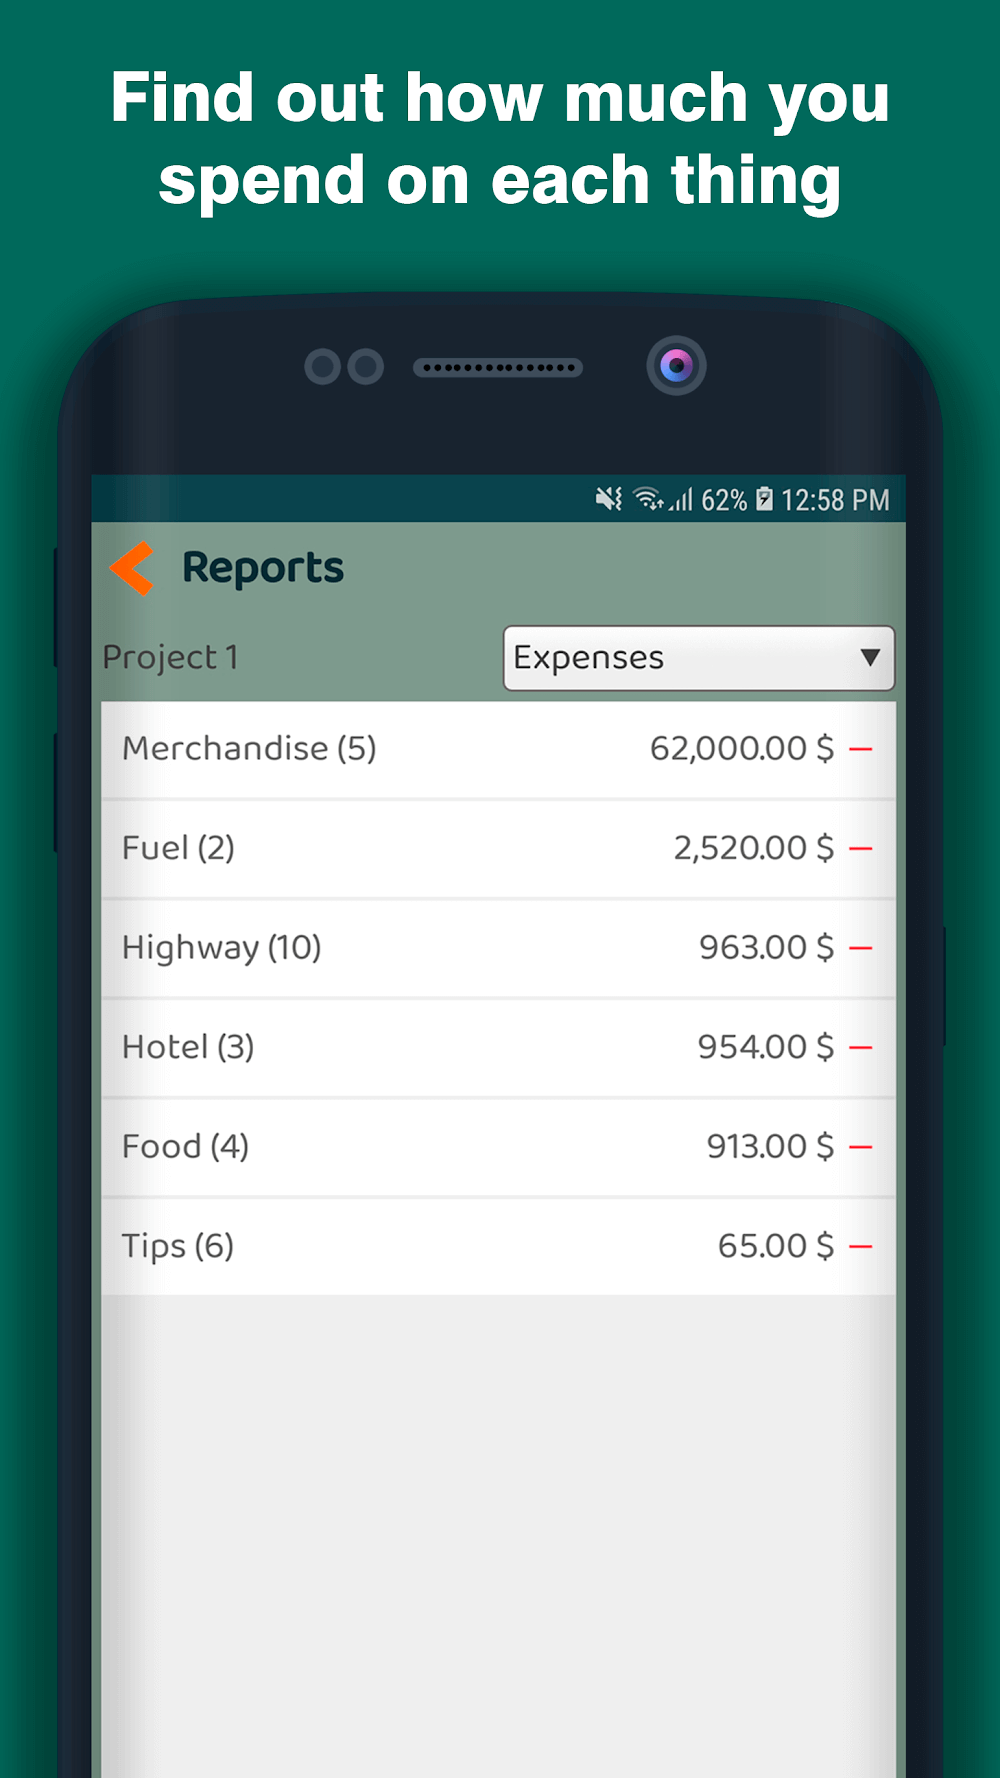Open the Tips (6) entry
The height and width of the screenshot is (1778, 1000).
(x=177, y=1246)
